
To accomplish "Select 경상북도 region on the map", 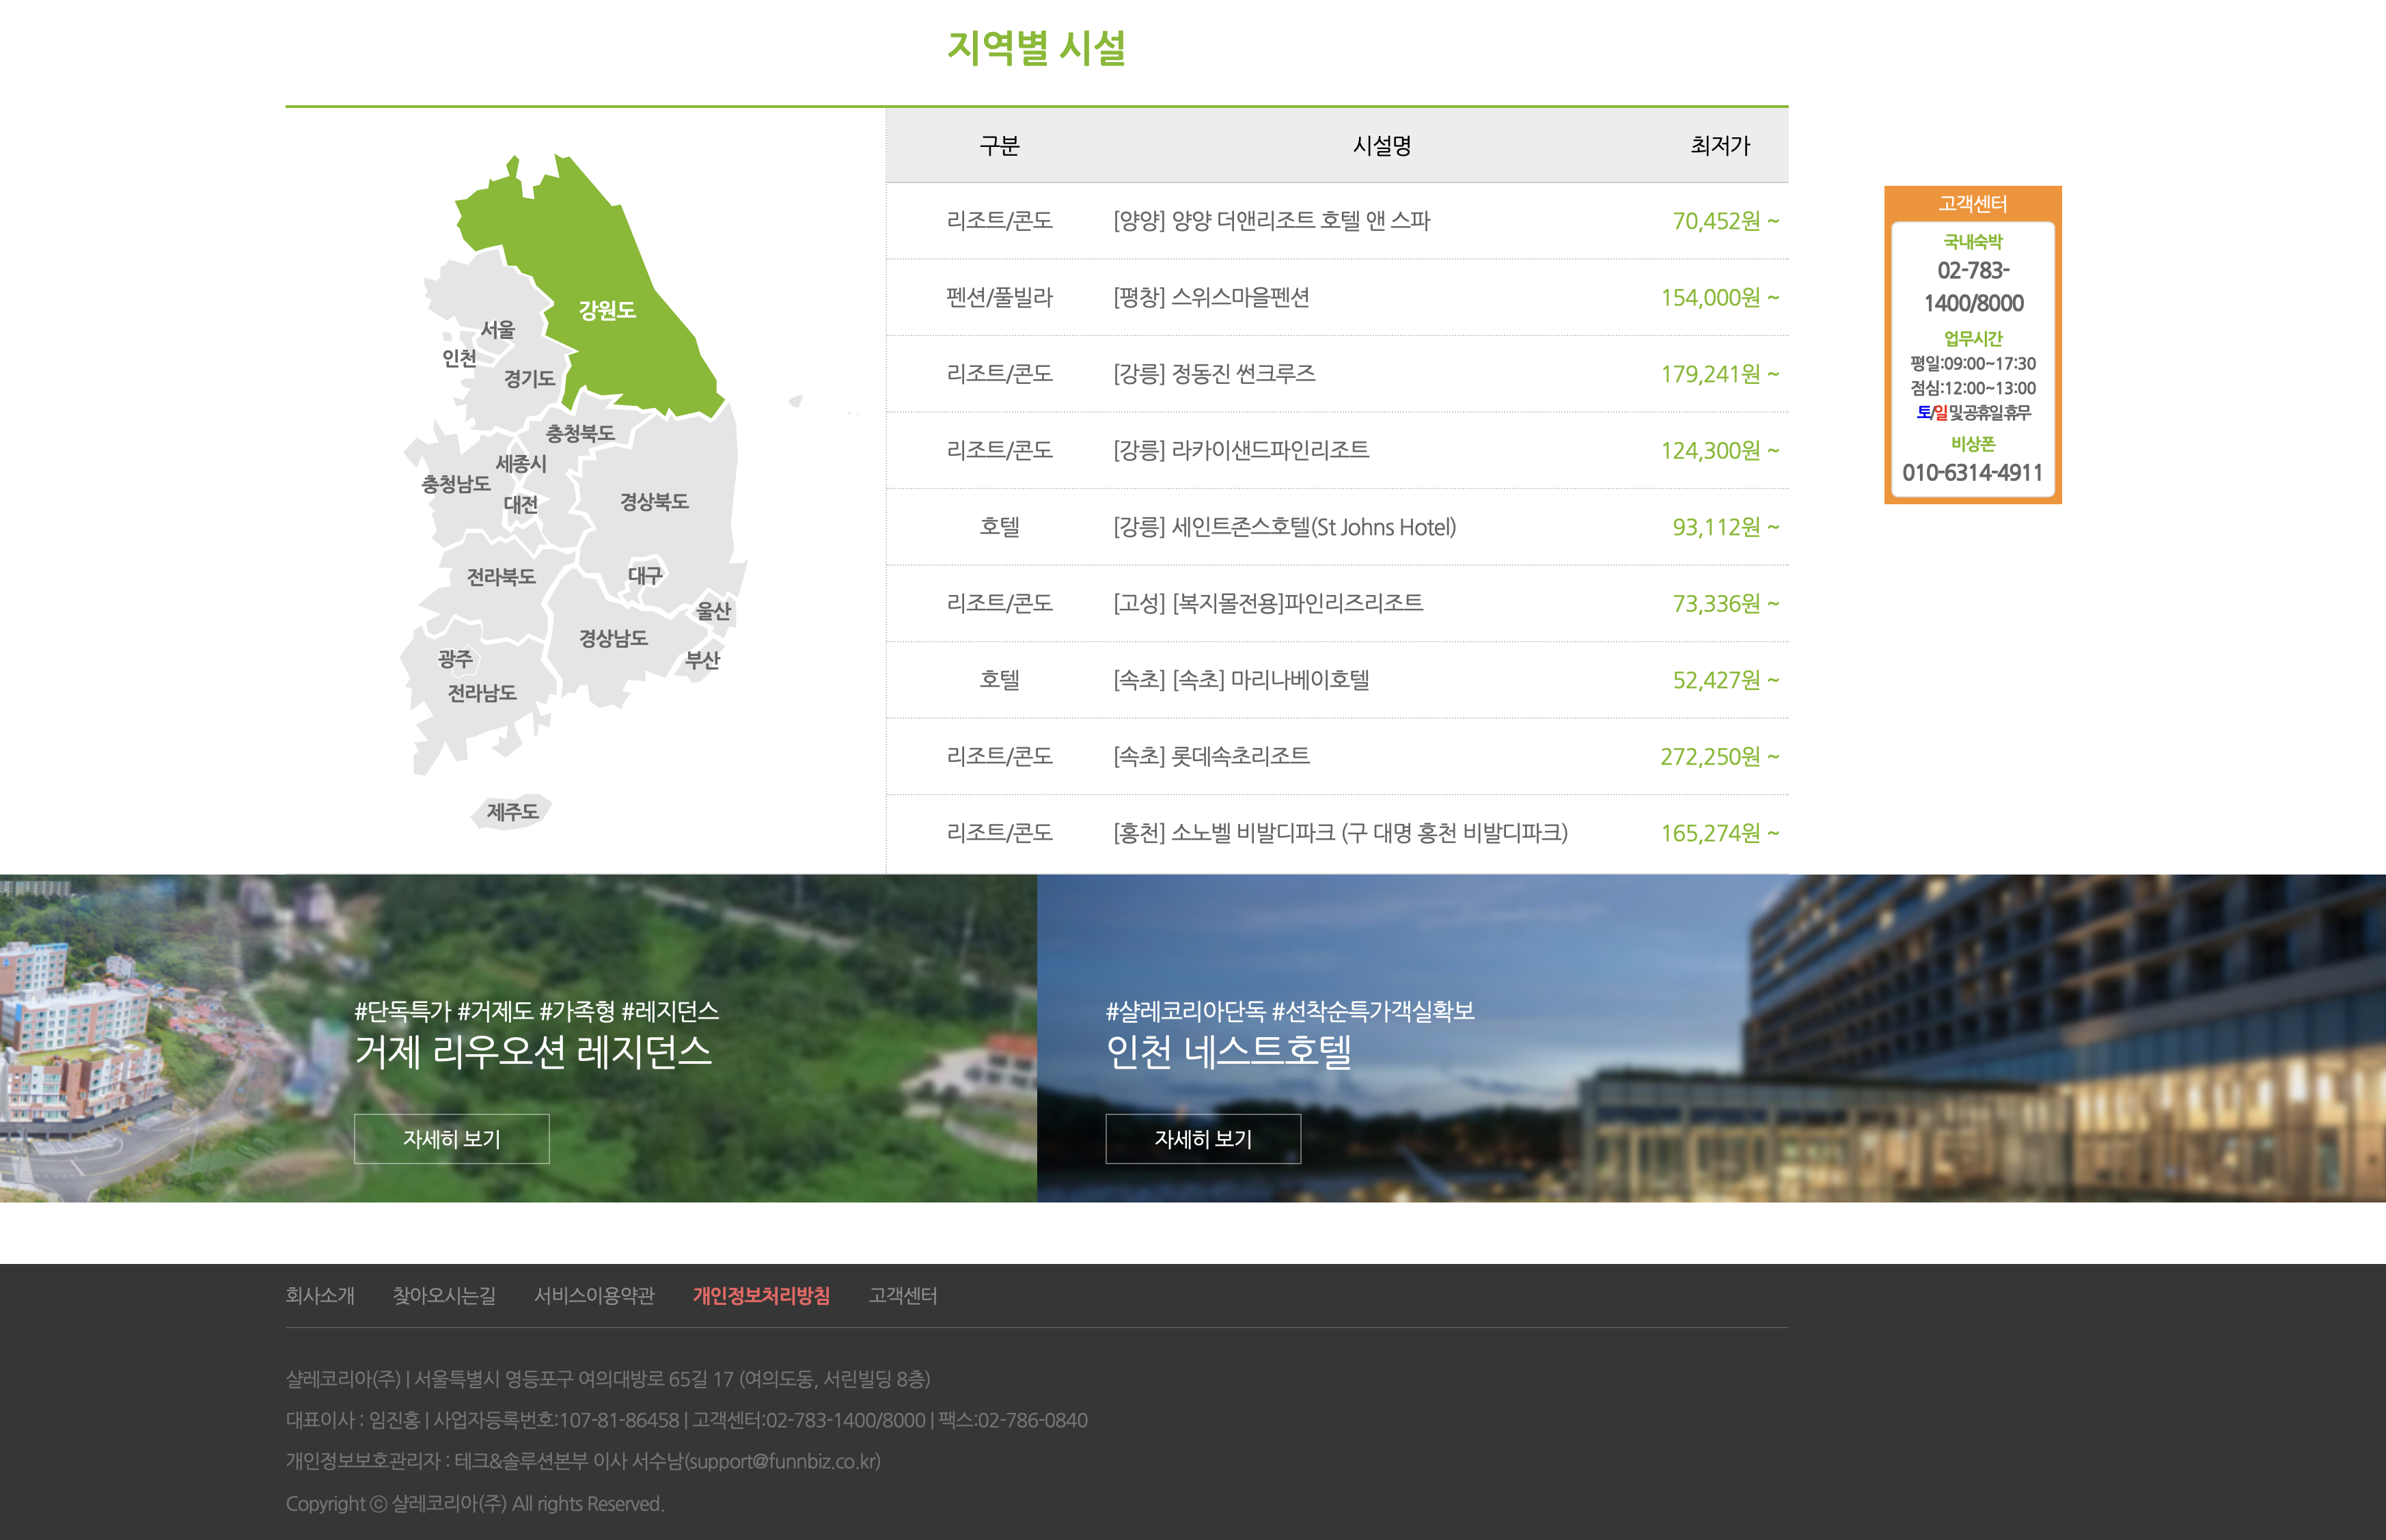I will click(654, 501).
